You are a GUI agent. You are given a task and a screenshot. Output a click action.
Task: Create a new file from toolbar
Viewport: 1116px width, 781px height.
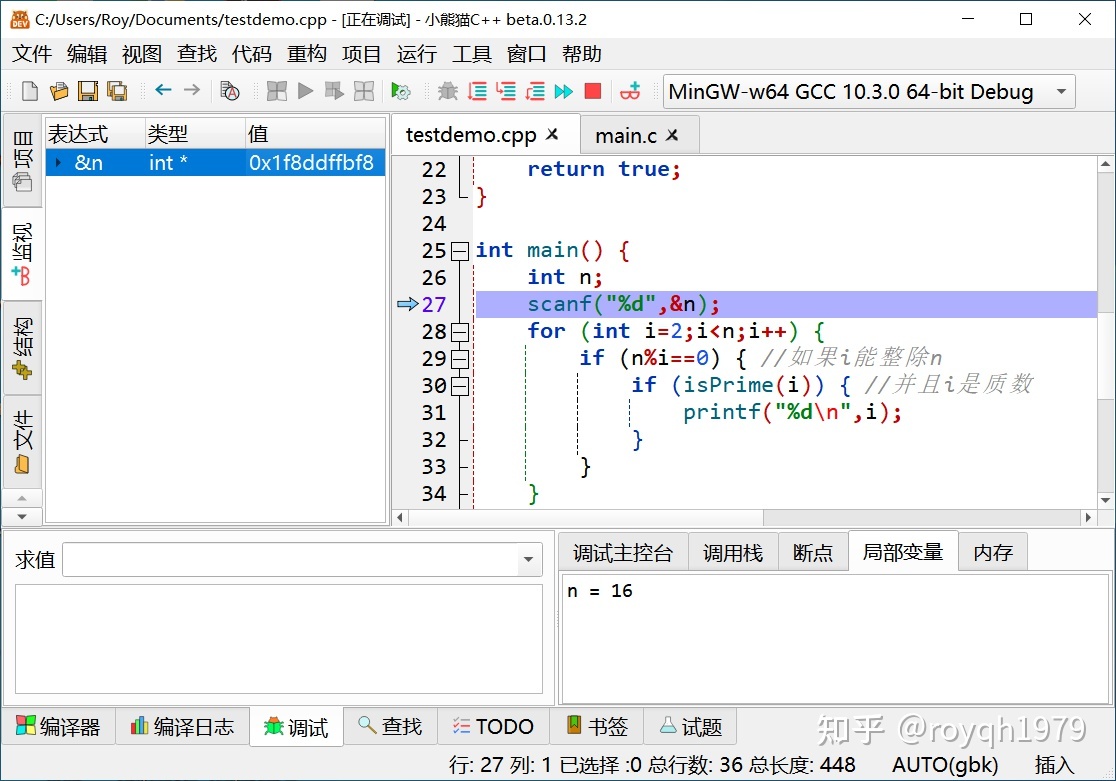point(30,91)
